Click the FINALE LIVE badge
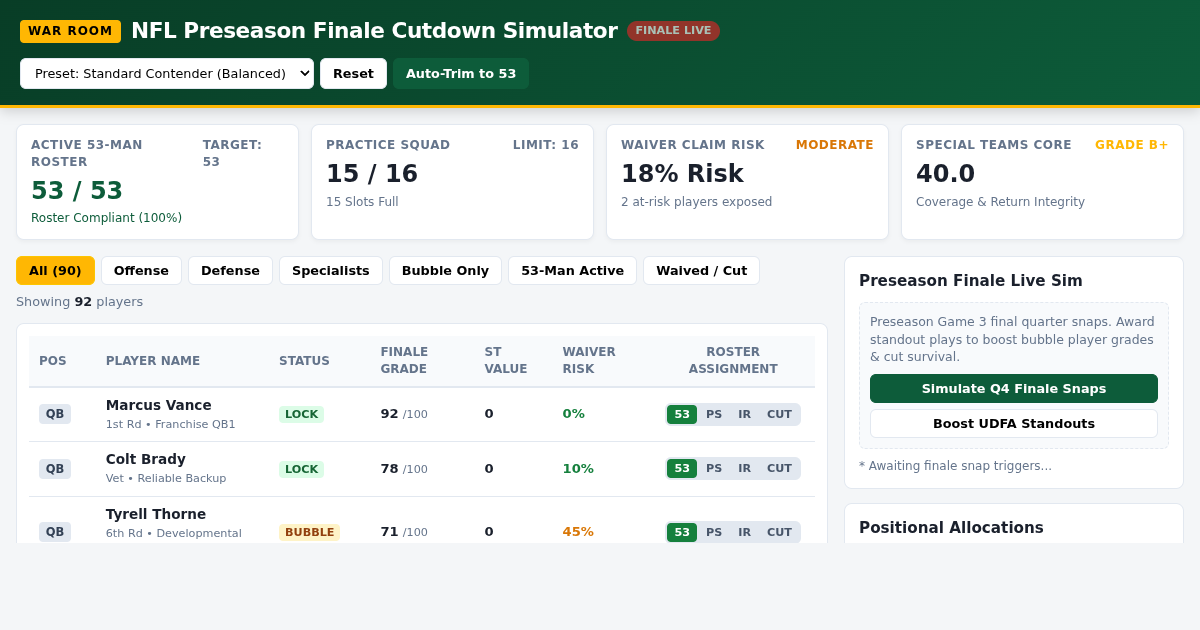Screen dimensions: 1200x630 coord(673,31)
